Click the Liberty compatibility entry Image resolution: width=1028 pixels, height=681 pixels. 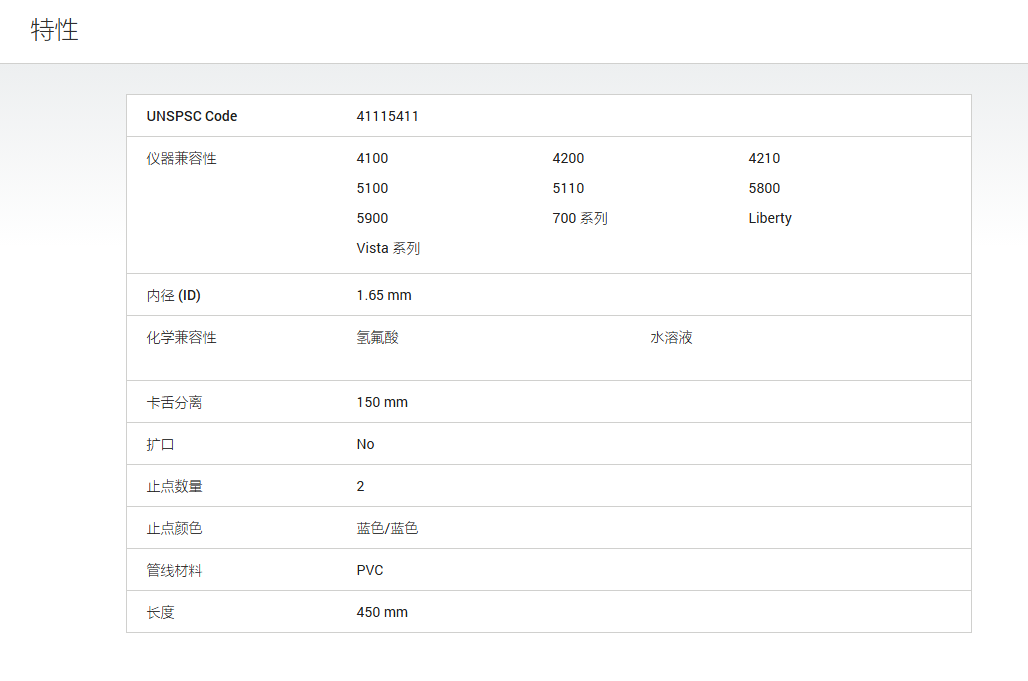coord(770,218)
